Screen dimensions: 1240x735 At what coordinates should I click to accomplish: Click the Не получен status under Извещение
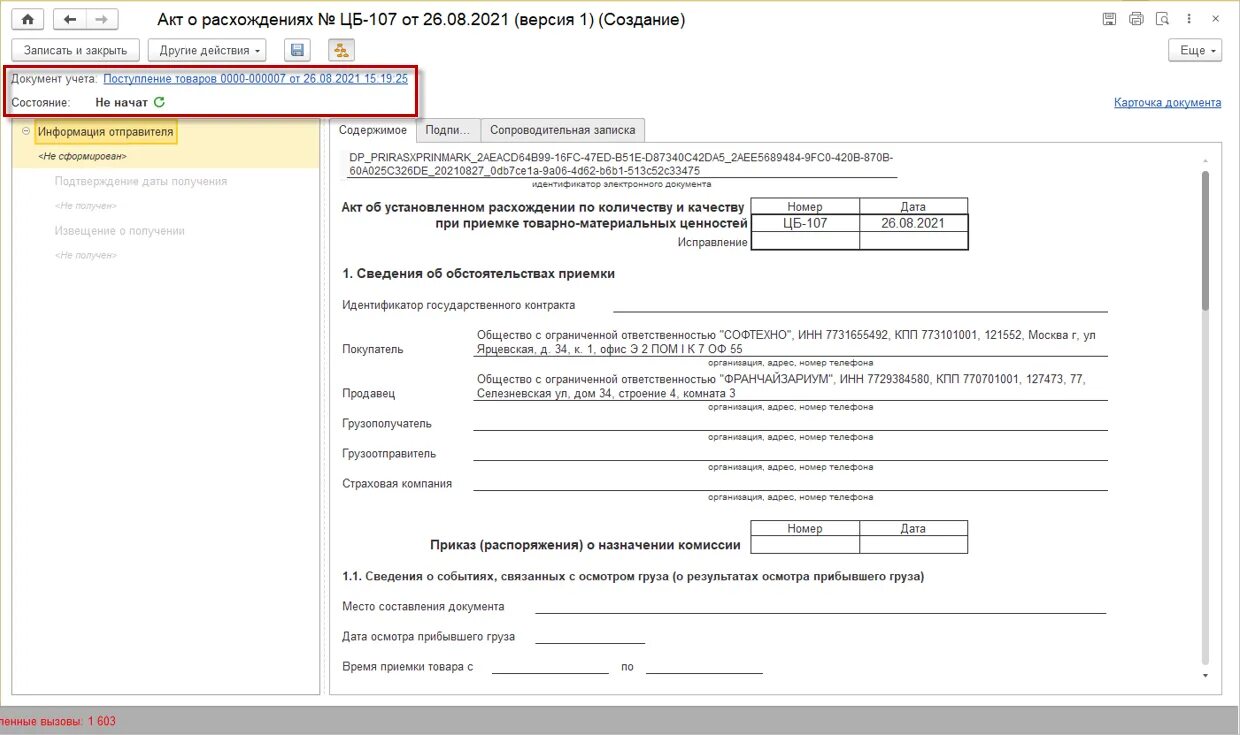click(86, 256)
